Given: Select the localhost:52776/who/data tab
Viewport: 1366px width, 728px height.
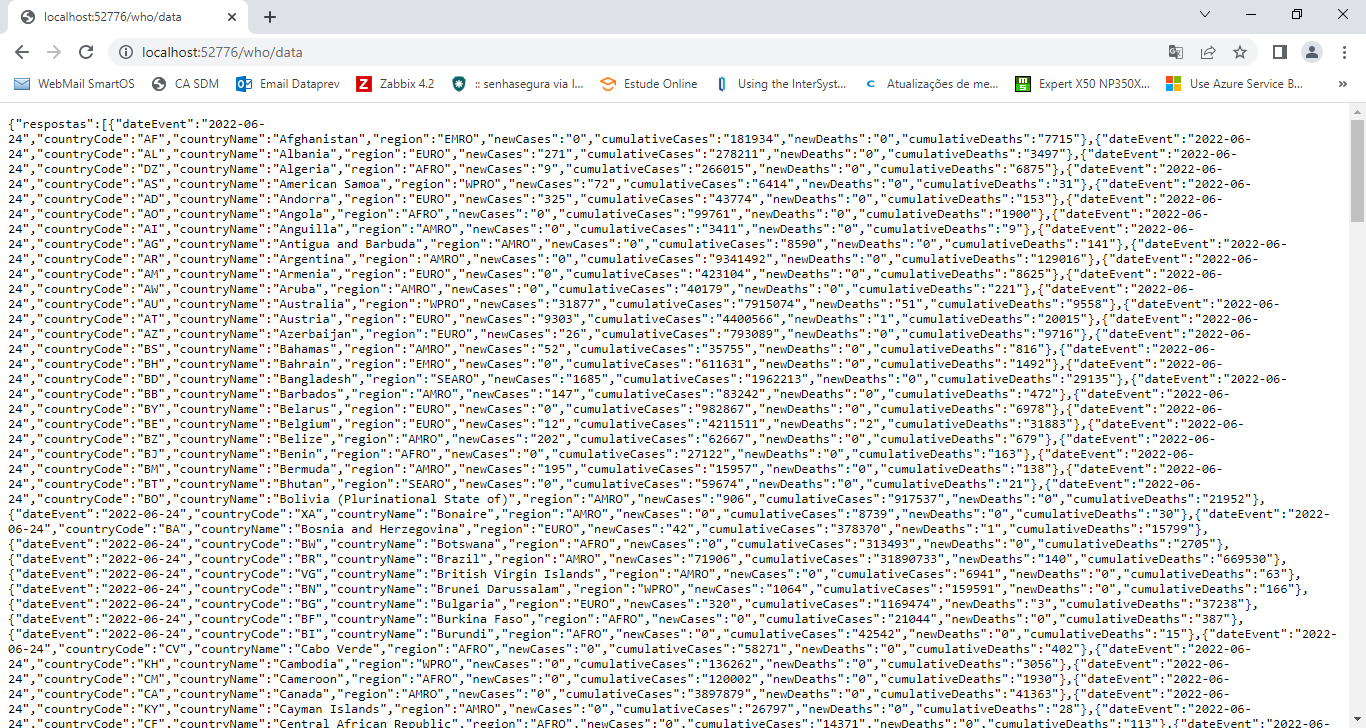Looking at the screenshot, I should click(120, 17).
